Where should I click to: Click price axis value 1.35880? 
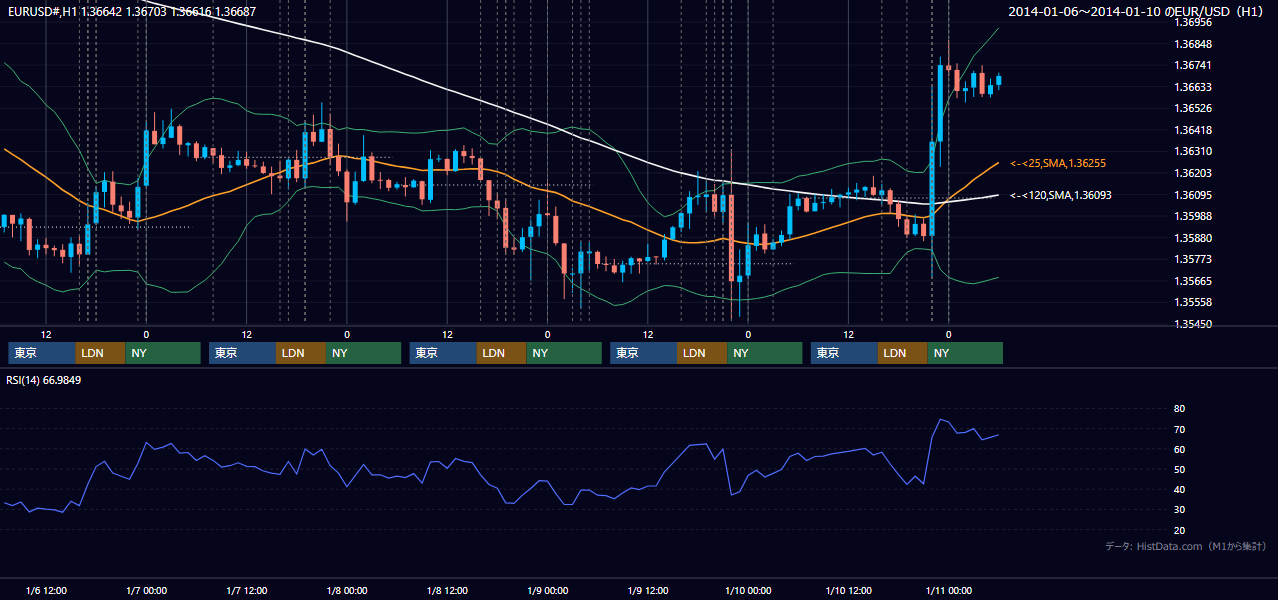coord(1192,238)
